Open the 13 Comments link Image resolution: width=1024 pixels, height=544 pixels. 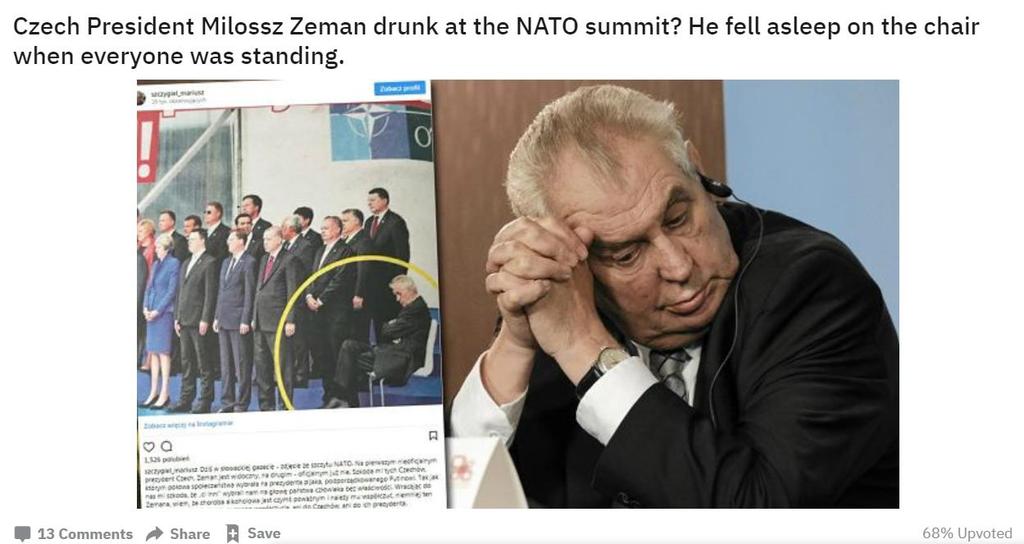click(x=85, y=534)
